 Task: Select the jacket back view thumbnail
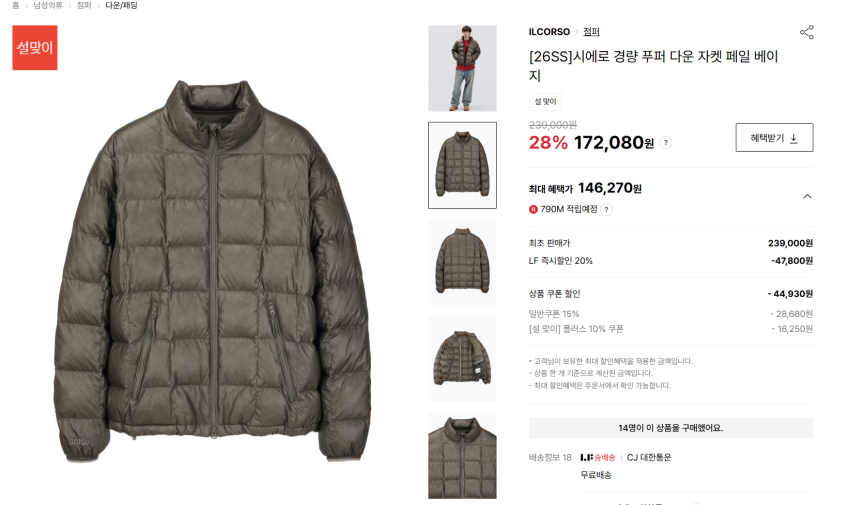[462, 262]
